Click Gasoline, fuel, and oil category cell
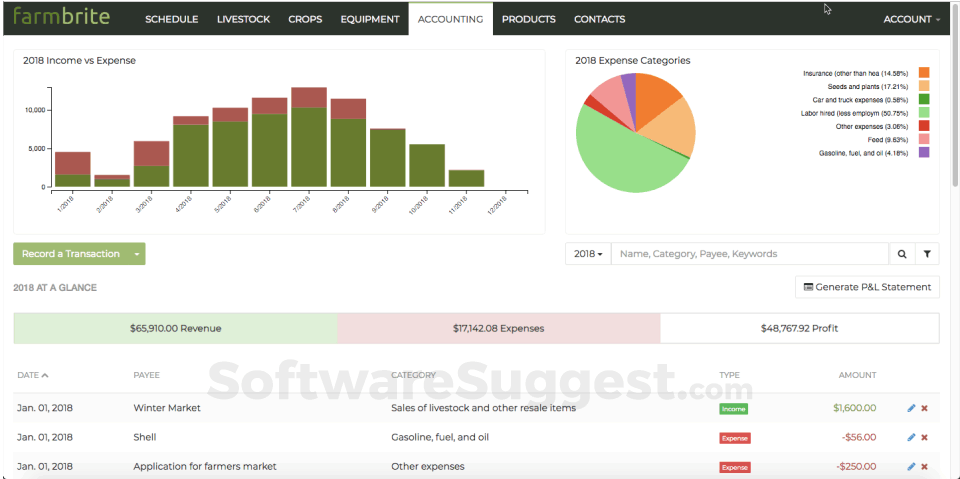The width and height of the screenshot is (960, 479). click(x=440, y=437)
